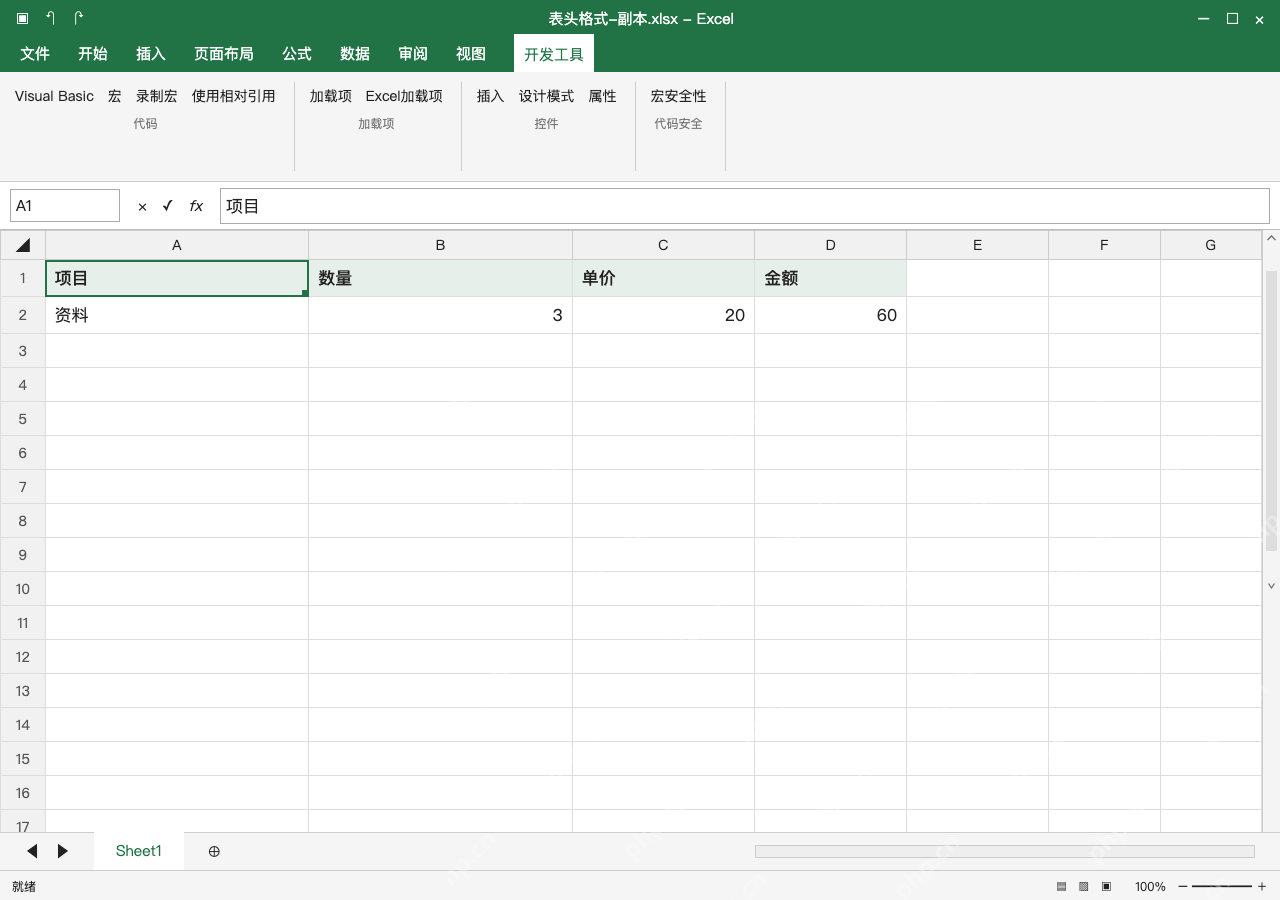The height and width of the screenshot is (900, 1280).
Task: Open the 插入 controls dropdown
Action: (490, 96)
